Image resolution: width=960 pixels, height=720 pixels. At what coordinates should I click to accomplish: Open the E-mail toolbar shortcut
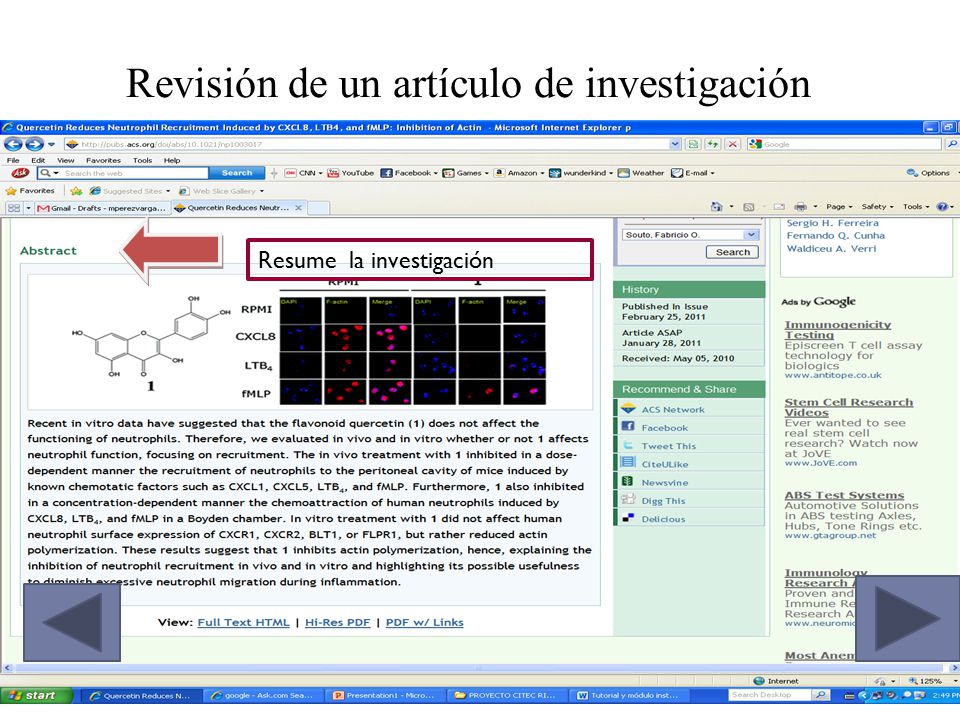pyautogui.click(x=692, y=173)
